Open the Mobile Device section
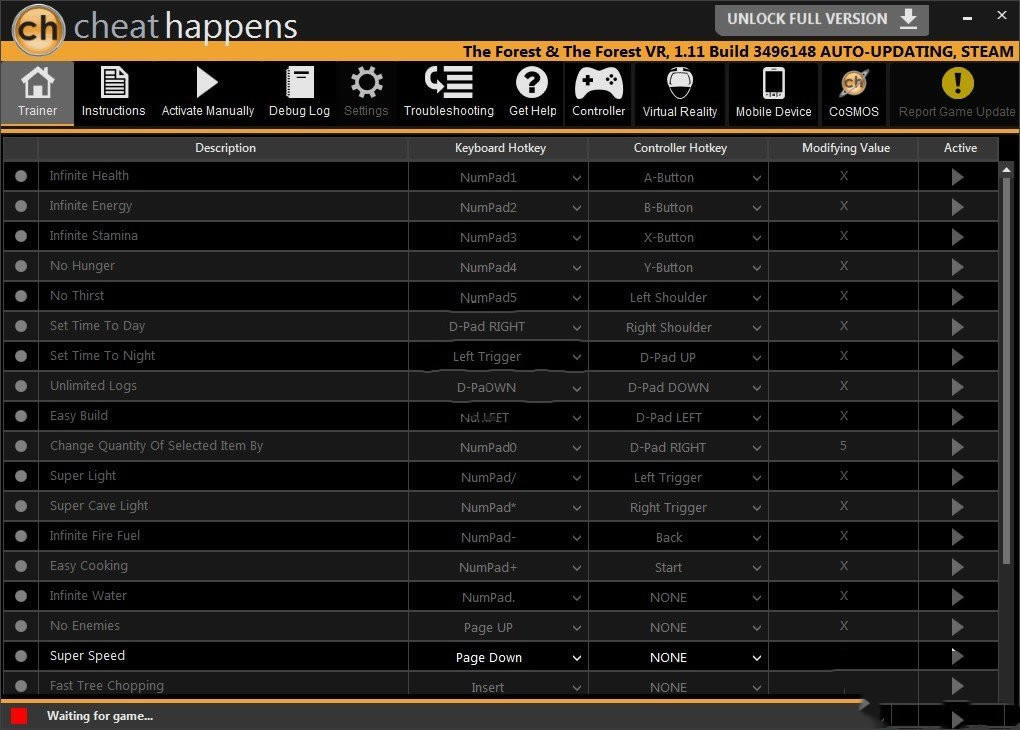This screenshot has height=730, width=1020. point(773,92)
